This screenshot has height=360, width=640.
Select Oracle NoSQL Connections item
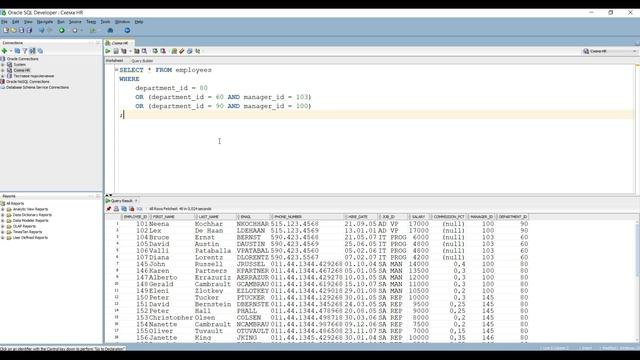(27, 82)
